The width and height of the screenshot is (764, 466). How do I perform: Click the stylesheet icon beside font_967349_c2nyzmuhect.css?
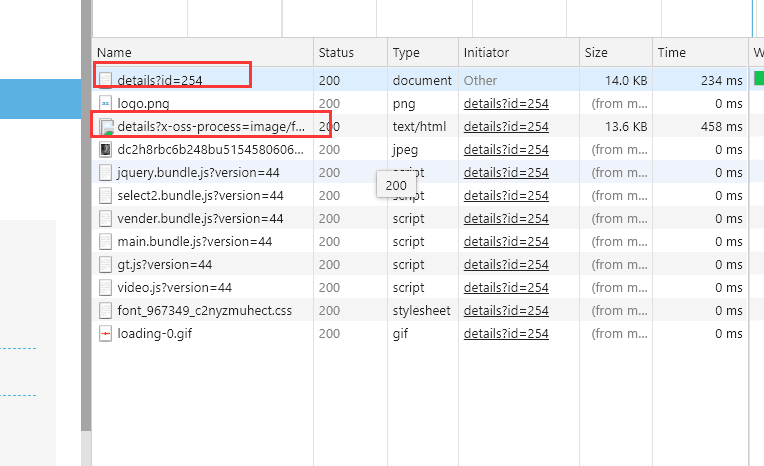pos(105,311)
